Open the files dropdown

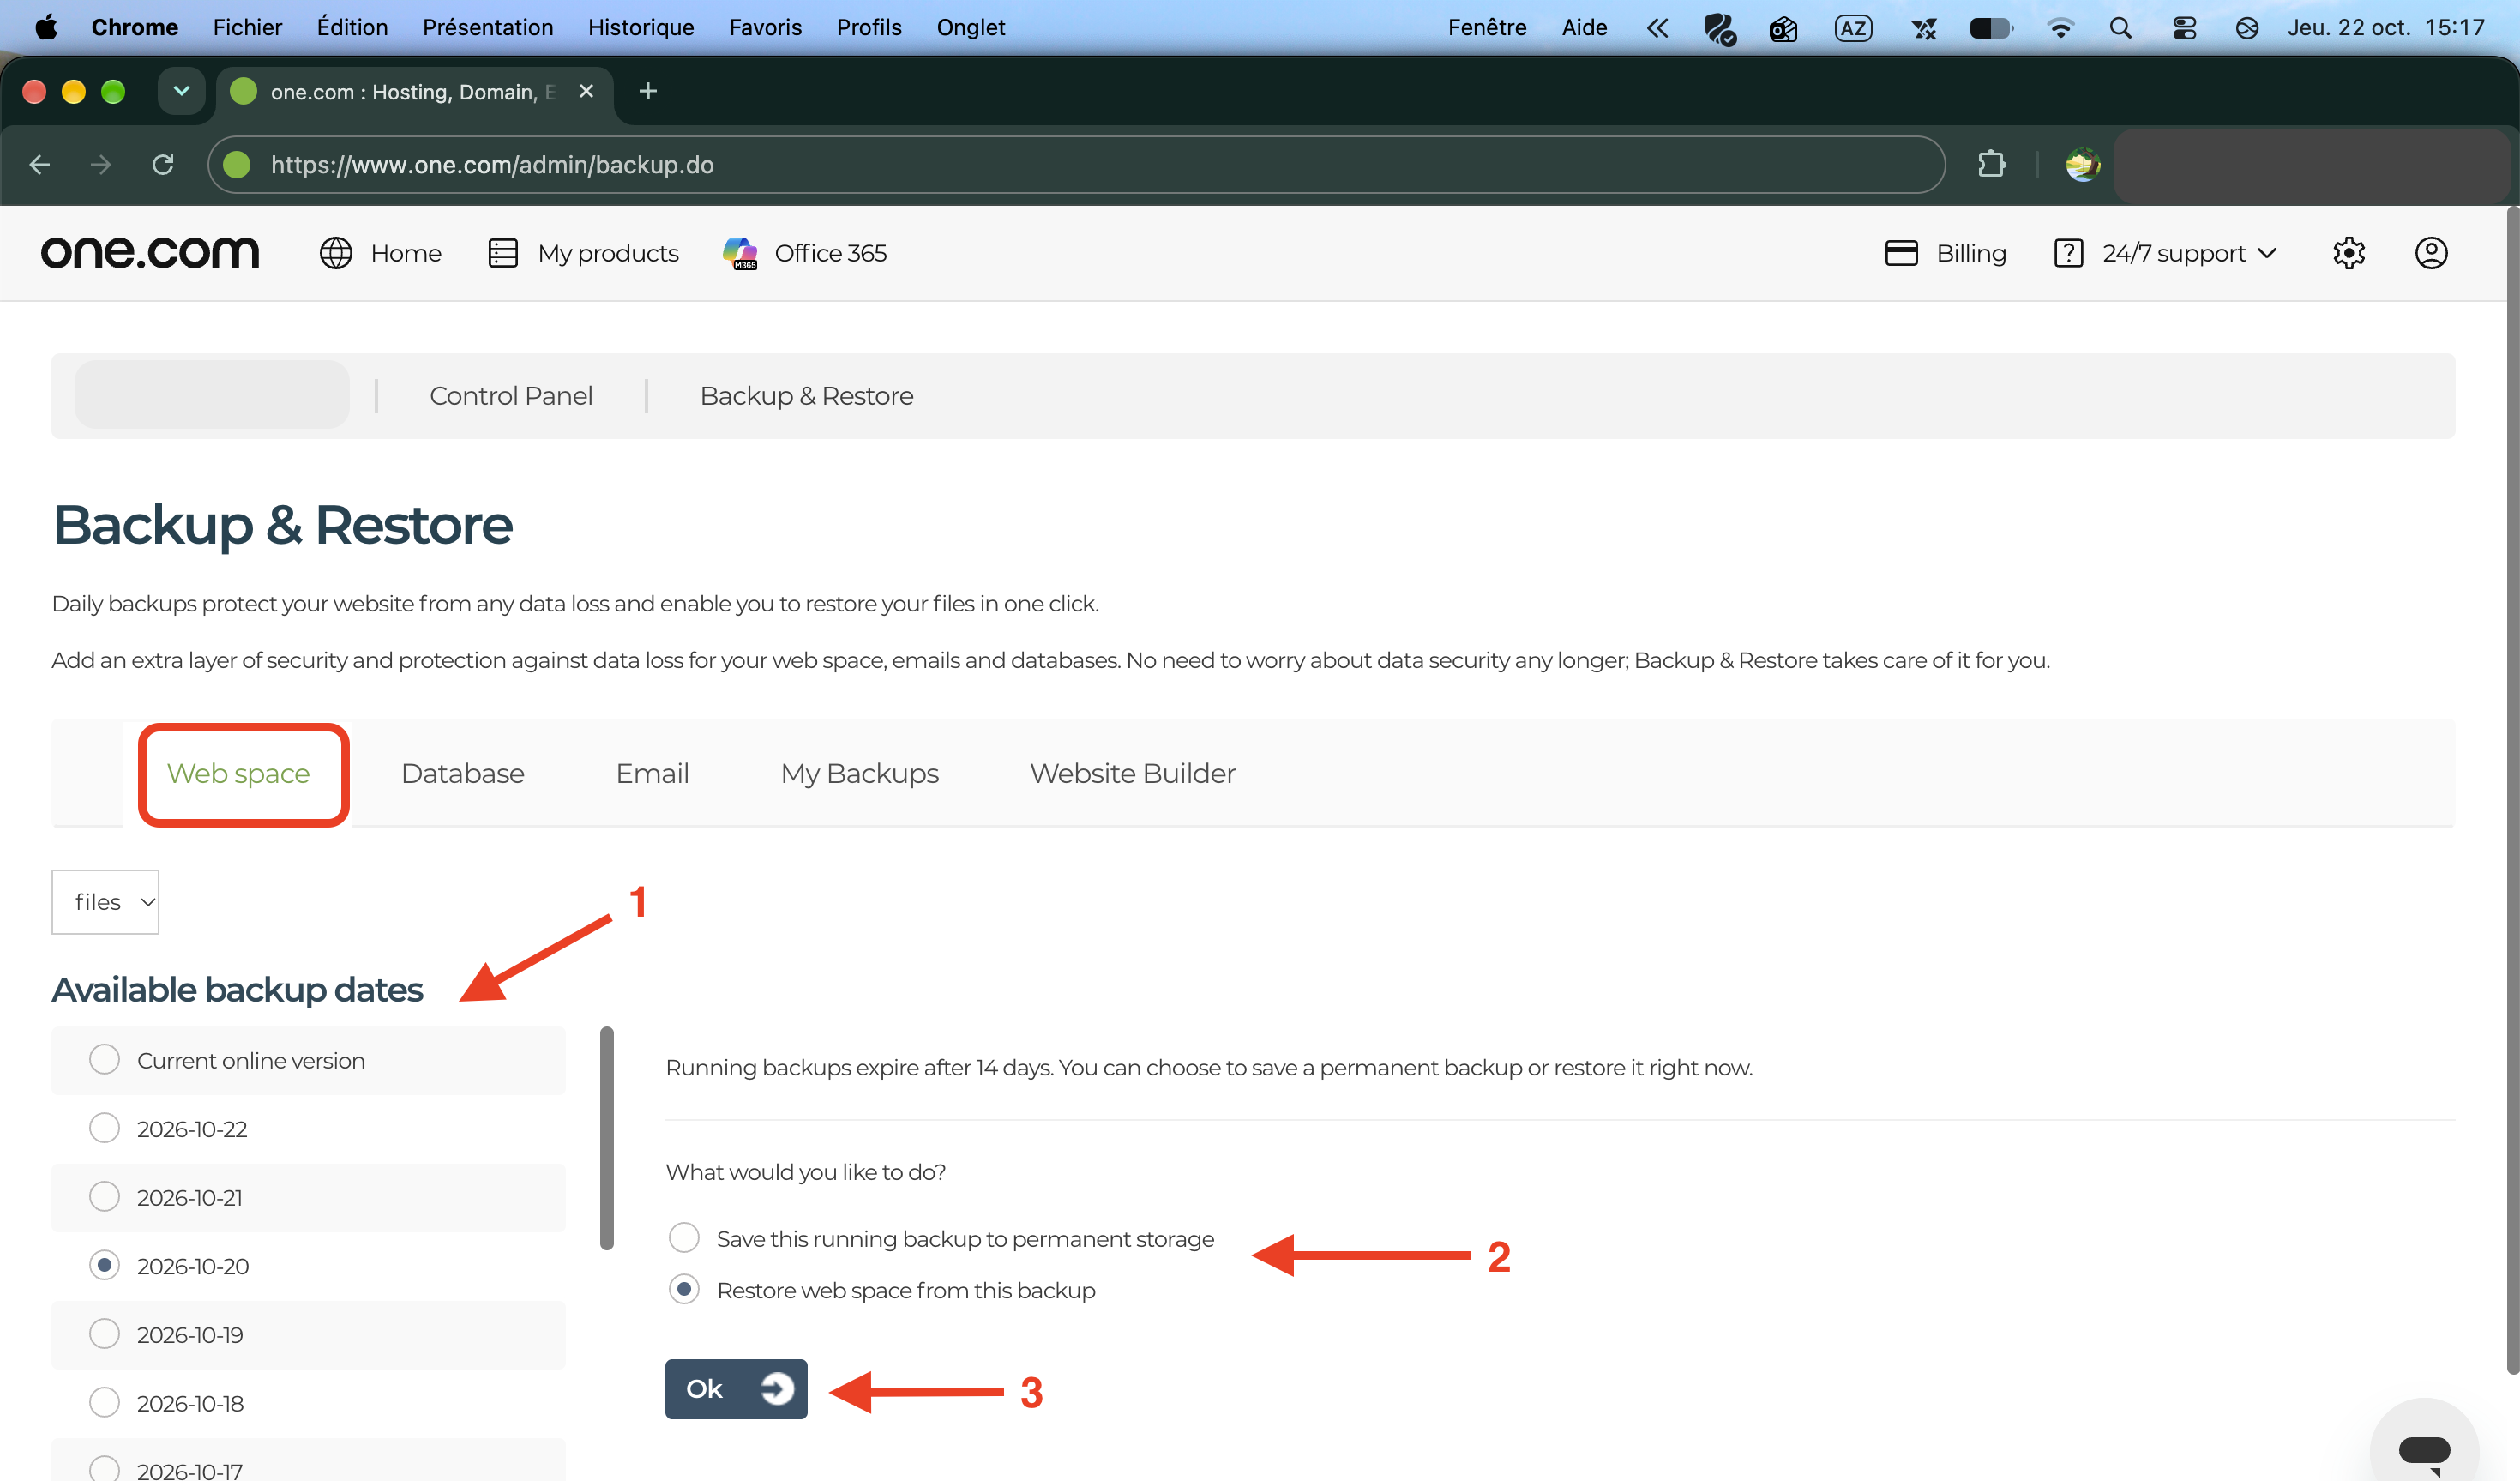click(105, 901)
